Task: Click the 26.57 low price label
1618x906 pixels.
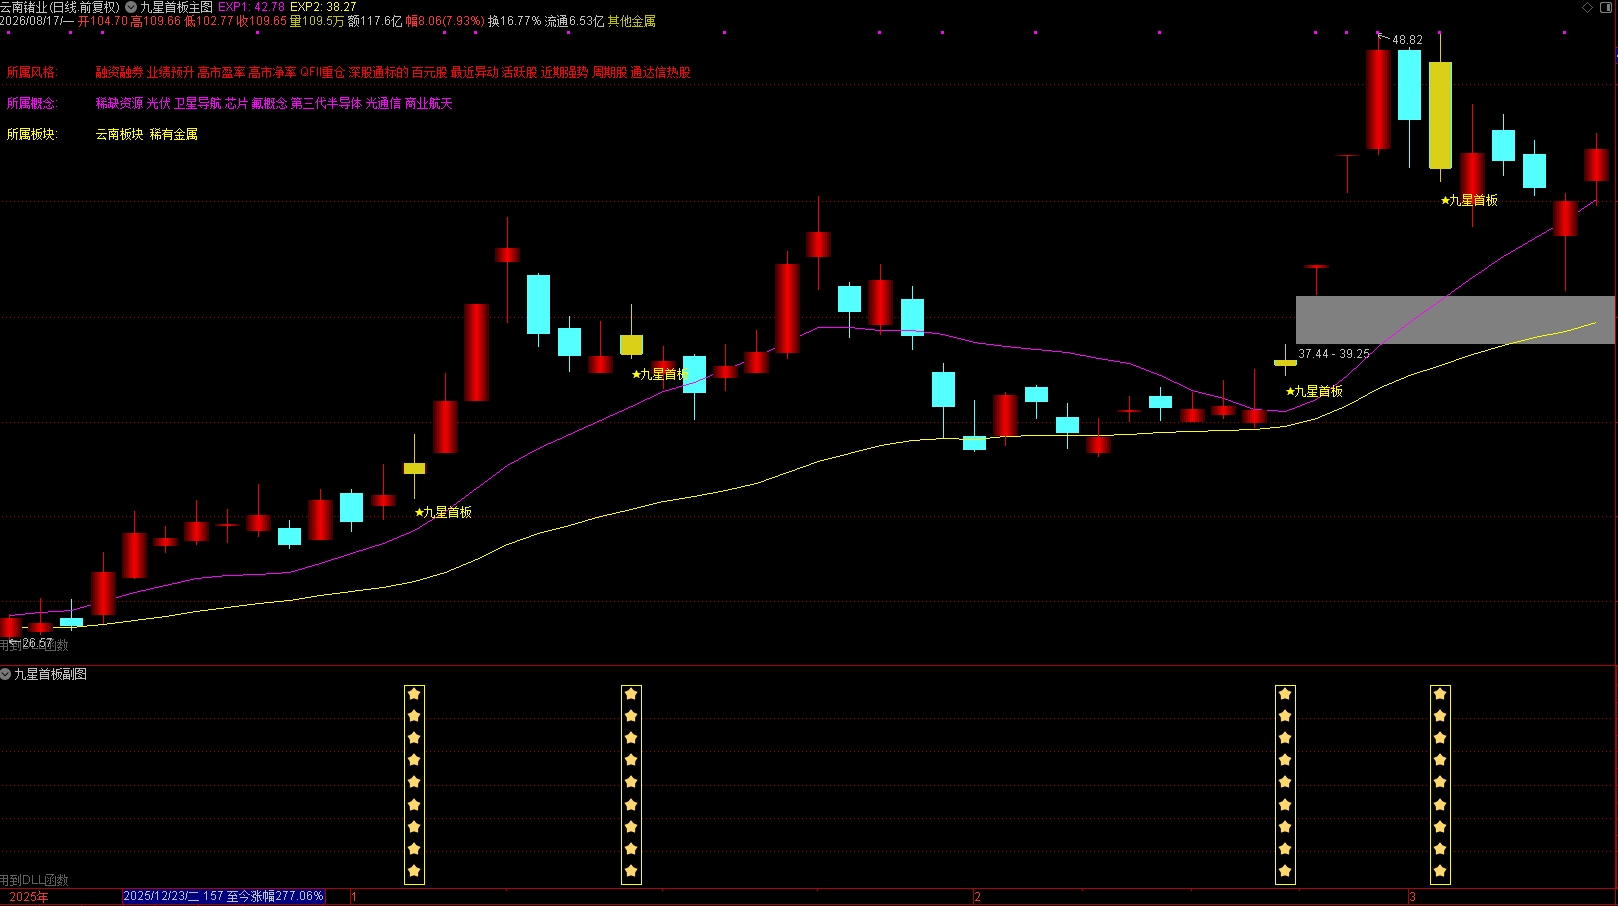Action: click(37, 643)
